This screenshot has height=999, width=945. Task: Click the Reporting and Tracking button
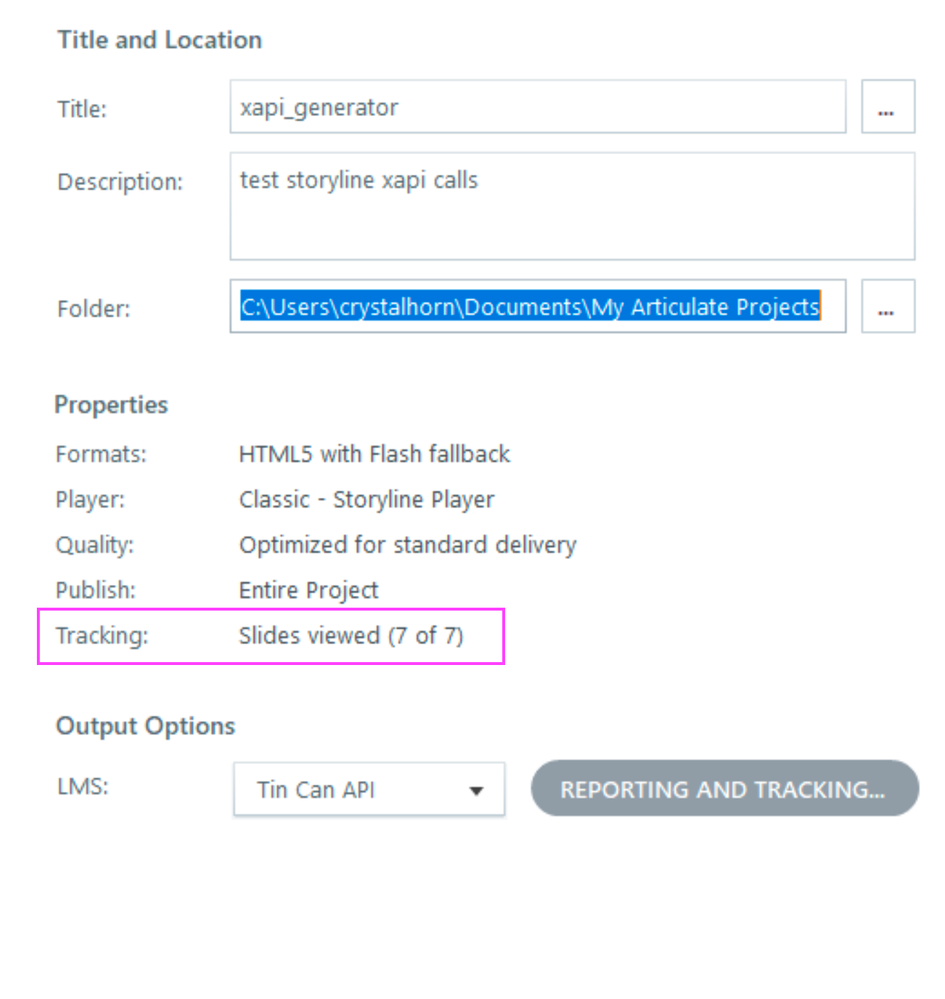724,789
